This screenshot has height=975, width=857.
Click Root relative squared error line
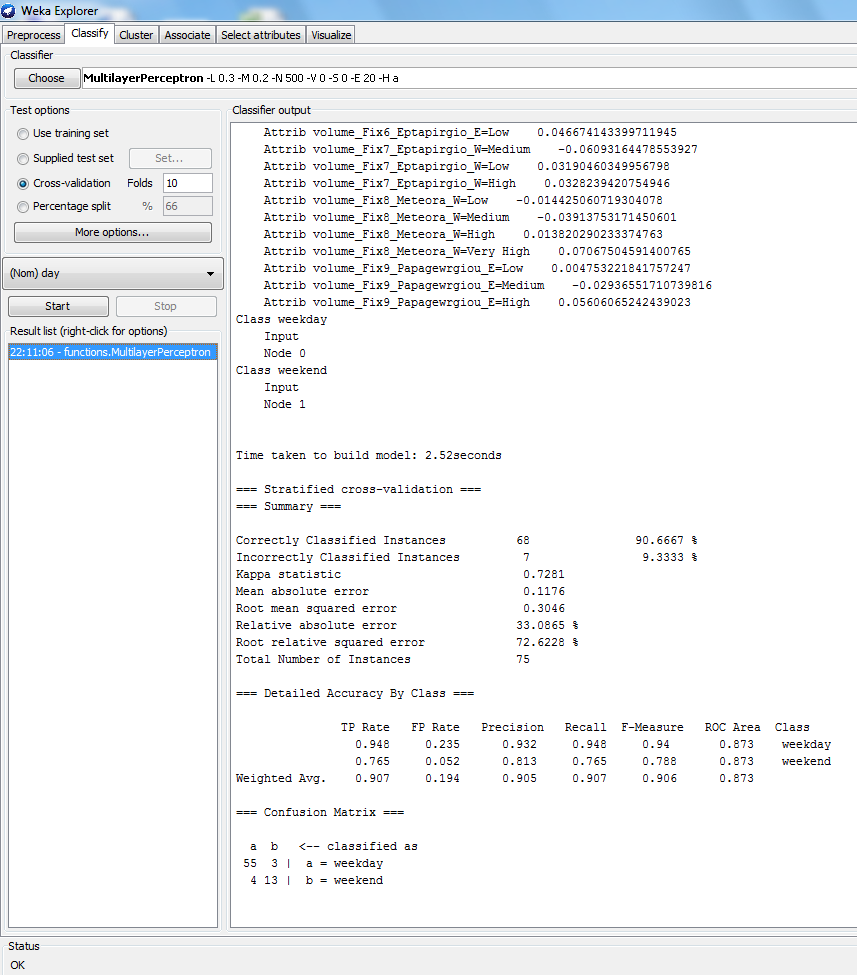[x=407, y=642]
